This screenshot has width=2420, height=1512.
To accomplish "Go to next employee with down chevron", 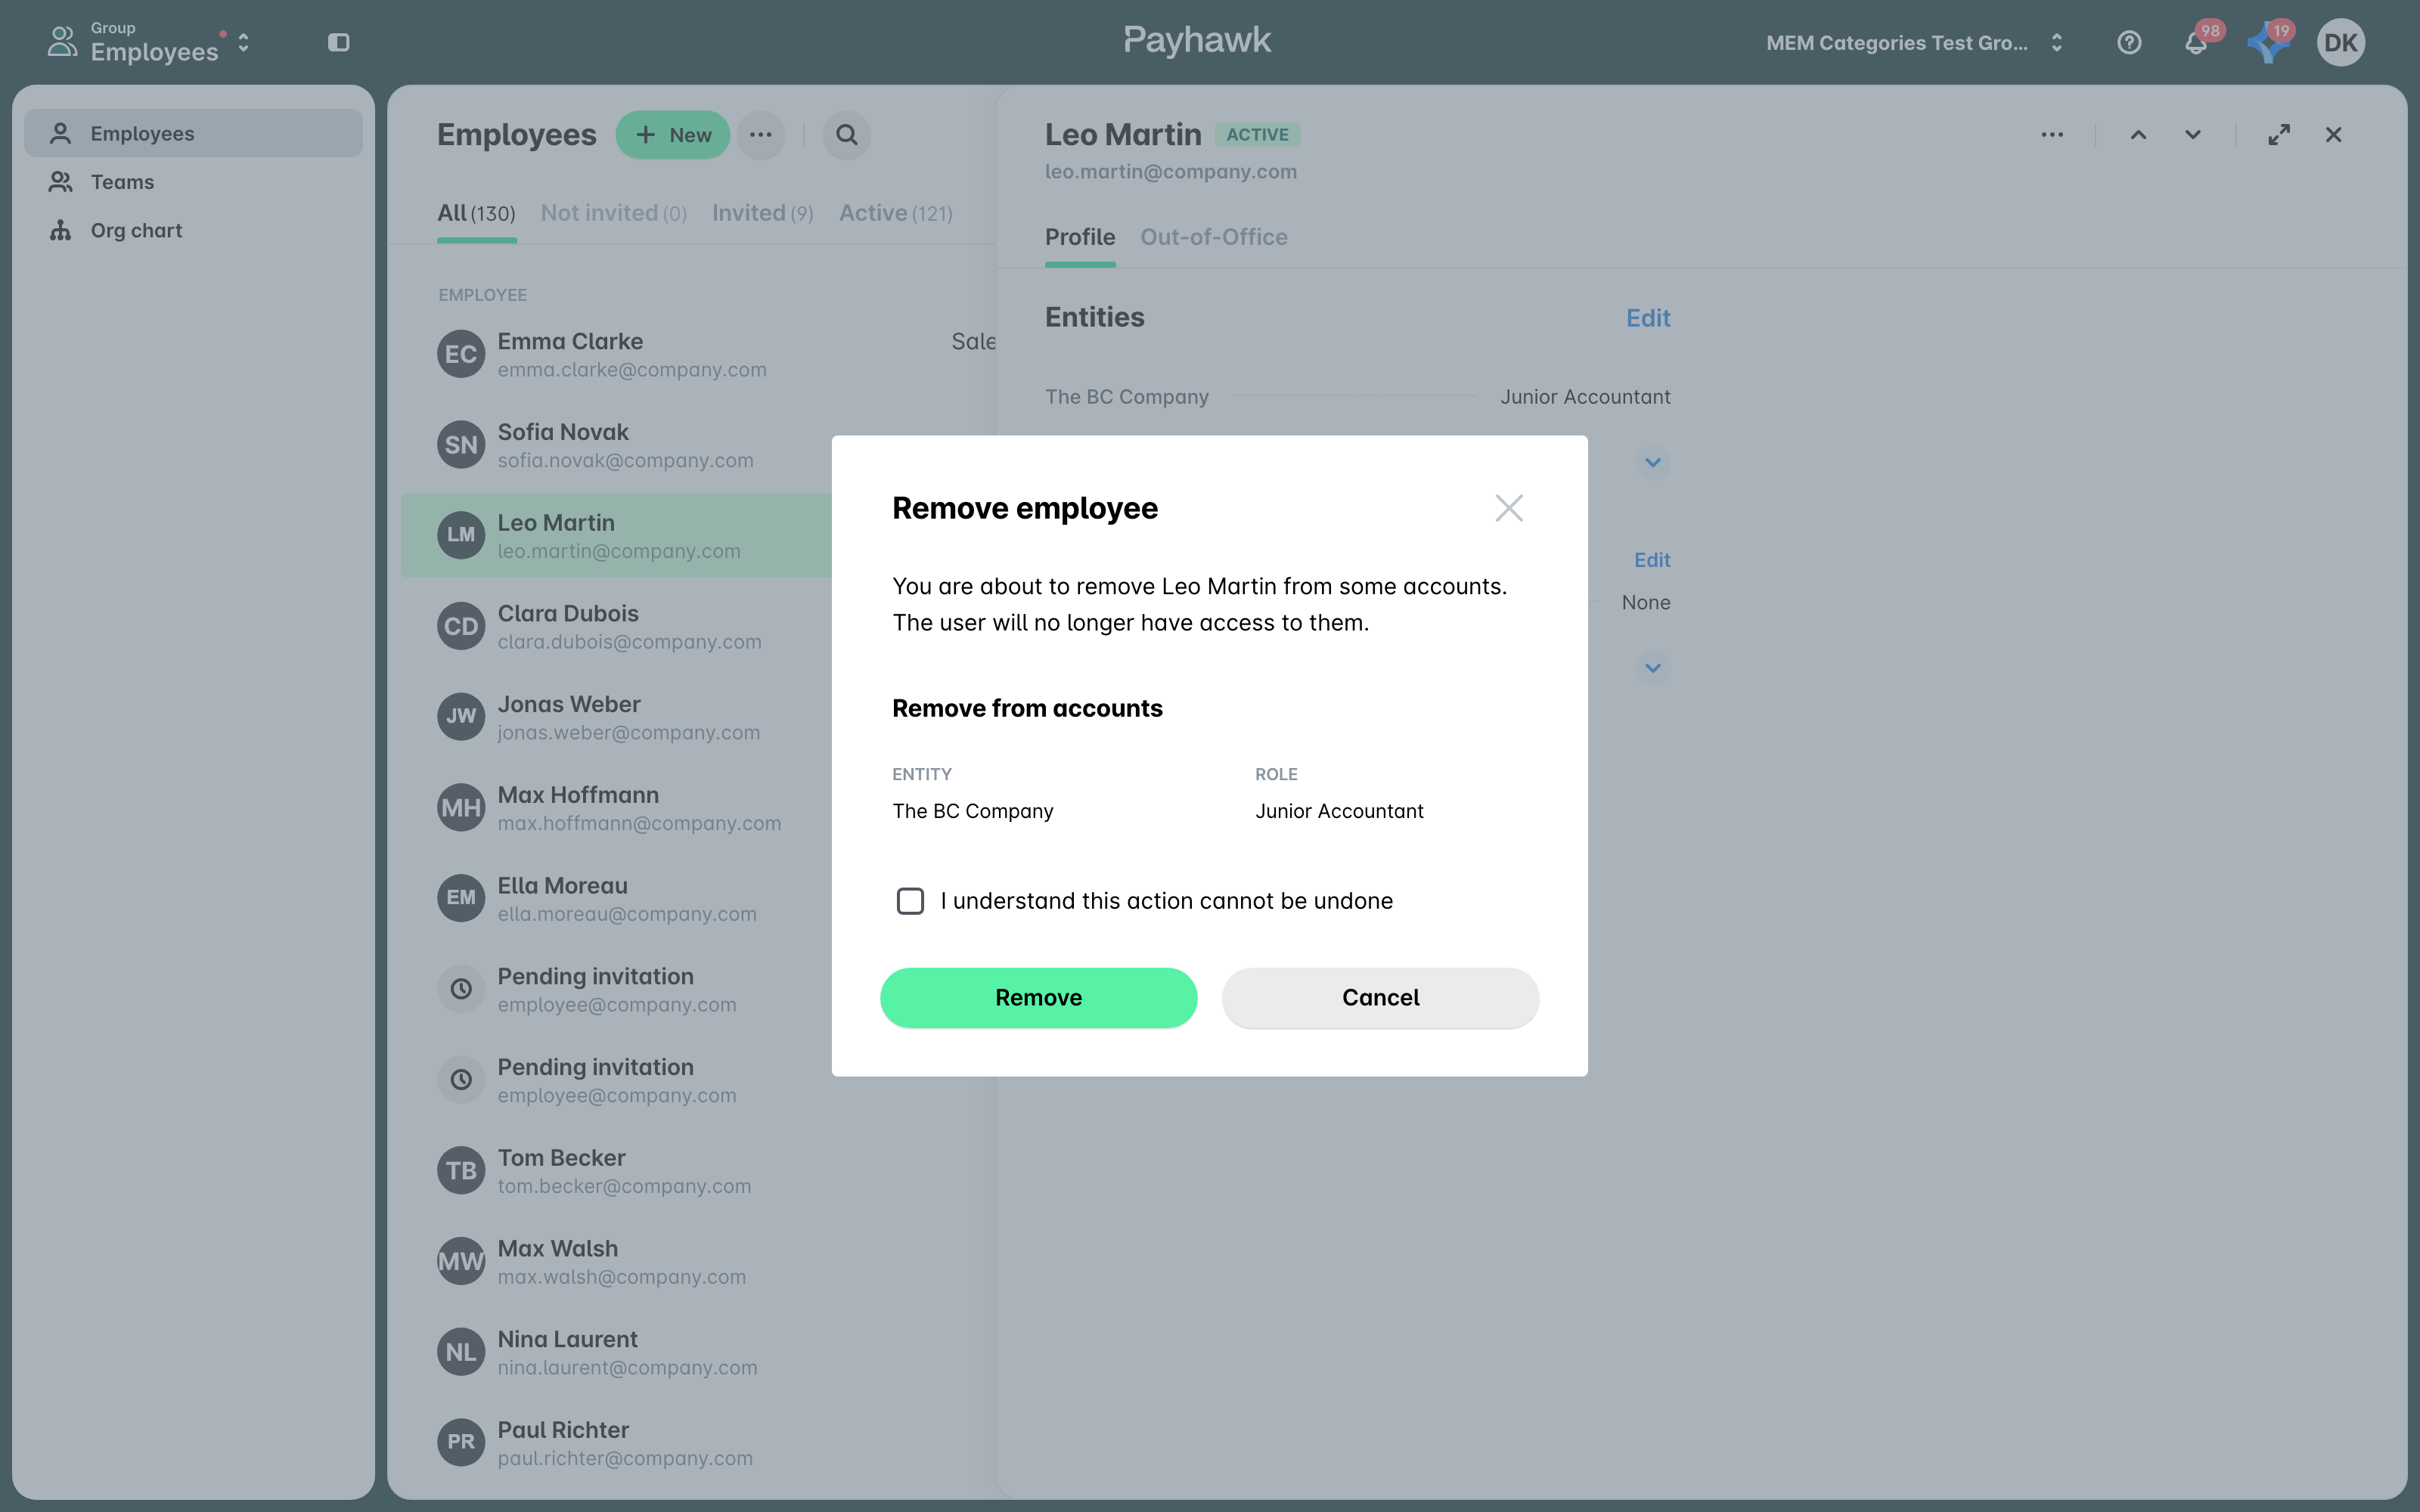I will click(2192, 135).
